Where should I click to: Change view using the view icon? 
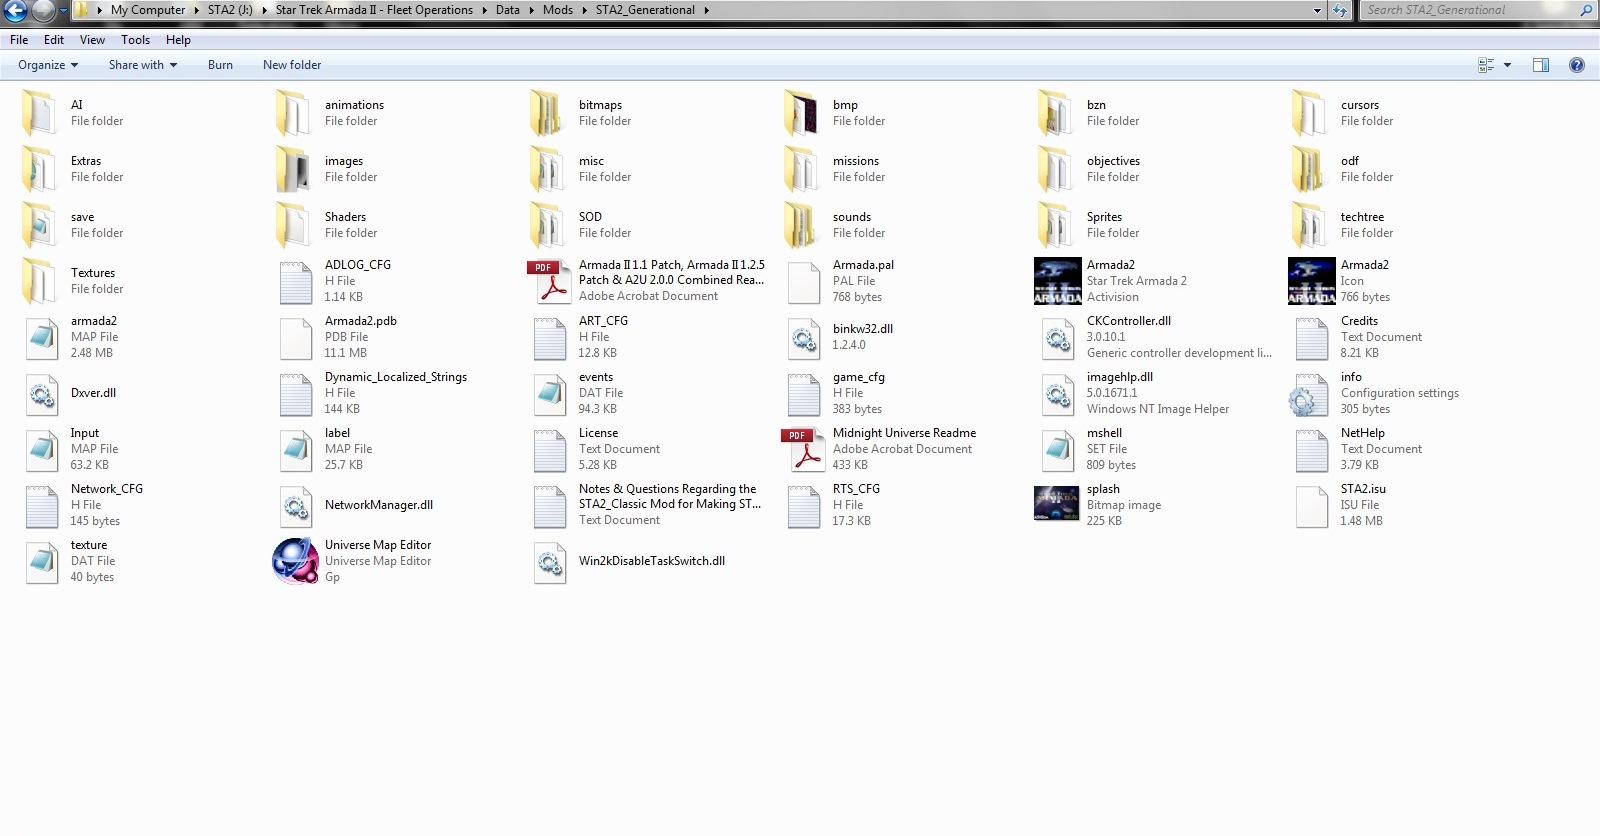coord(1486,65)
